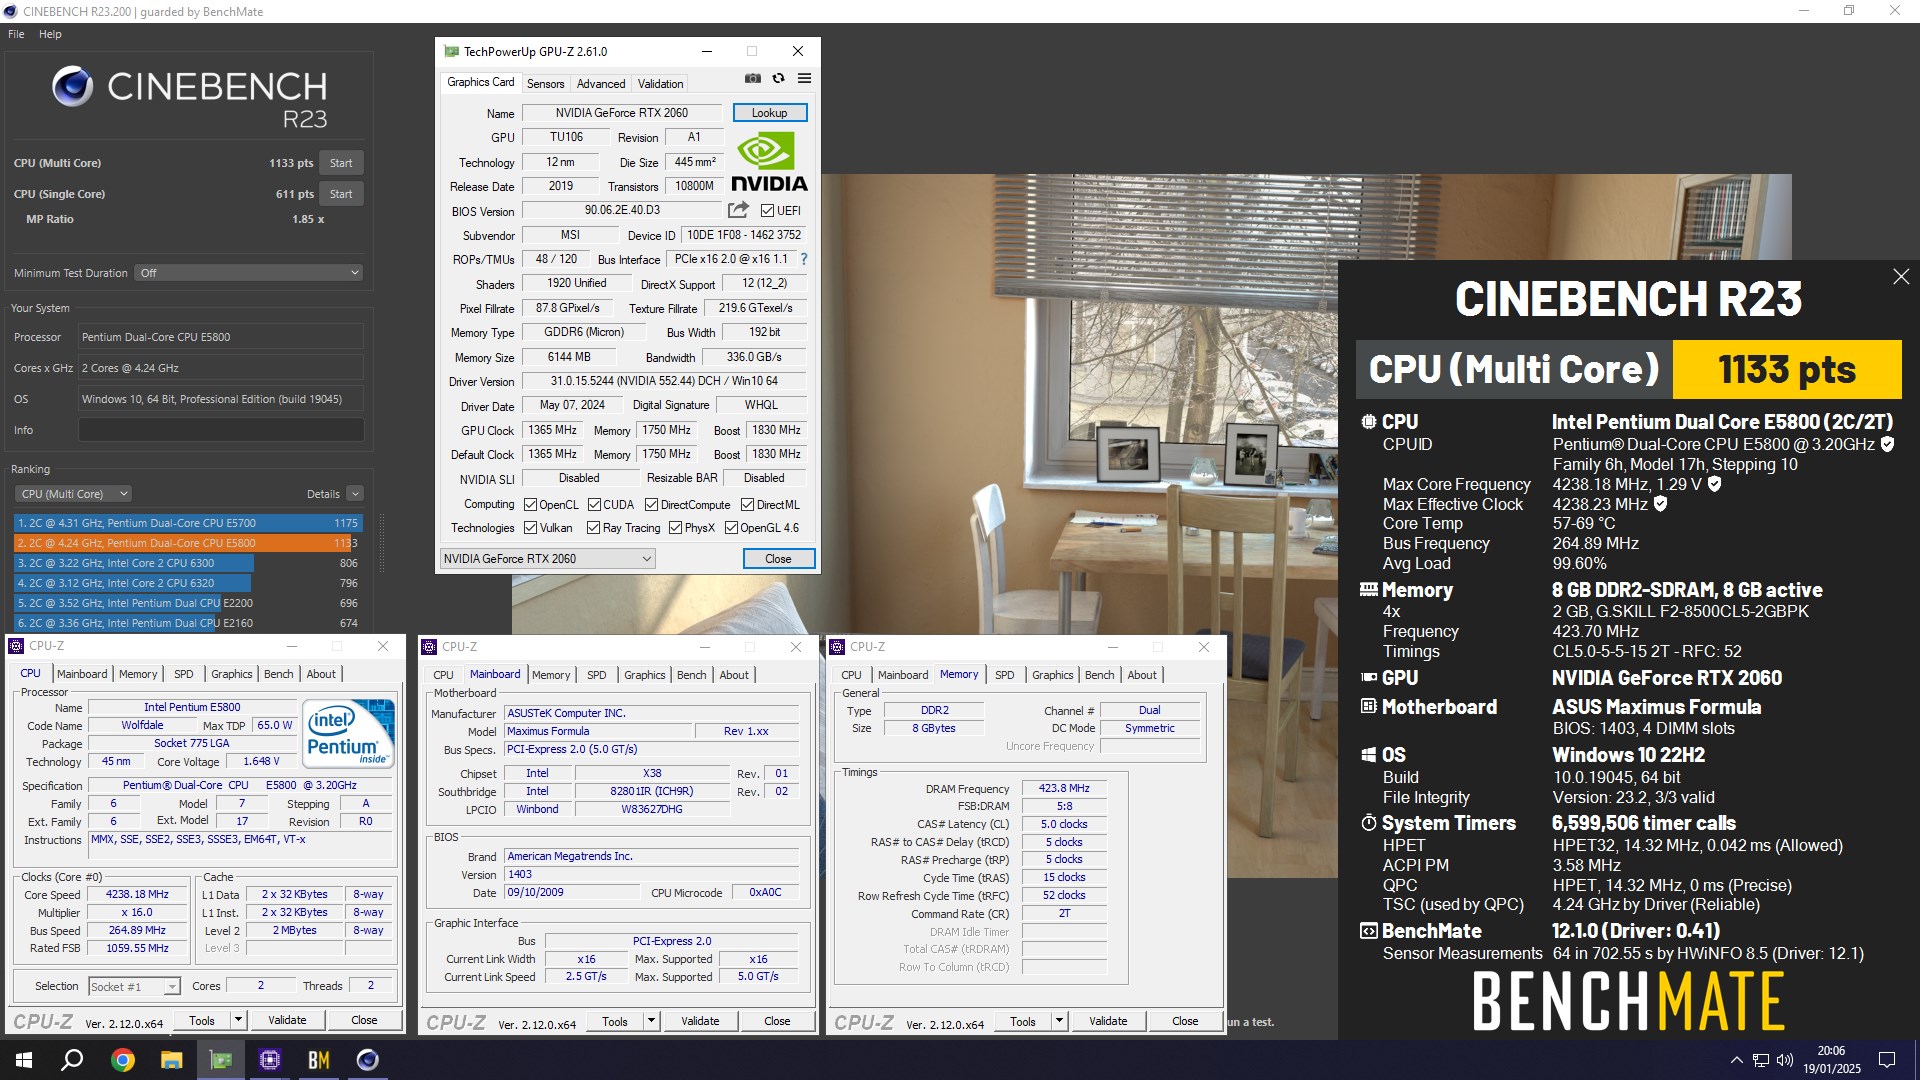Screen dimensions: 1920x1080
Task: Open the Socket #1 selection dropdown in CPU-Z
Action: pyautogui.click(x=134, y=987)
